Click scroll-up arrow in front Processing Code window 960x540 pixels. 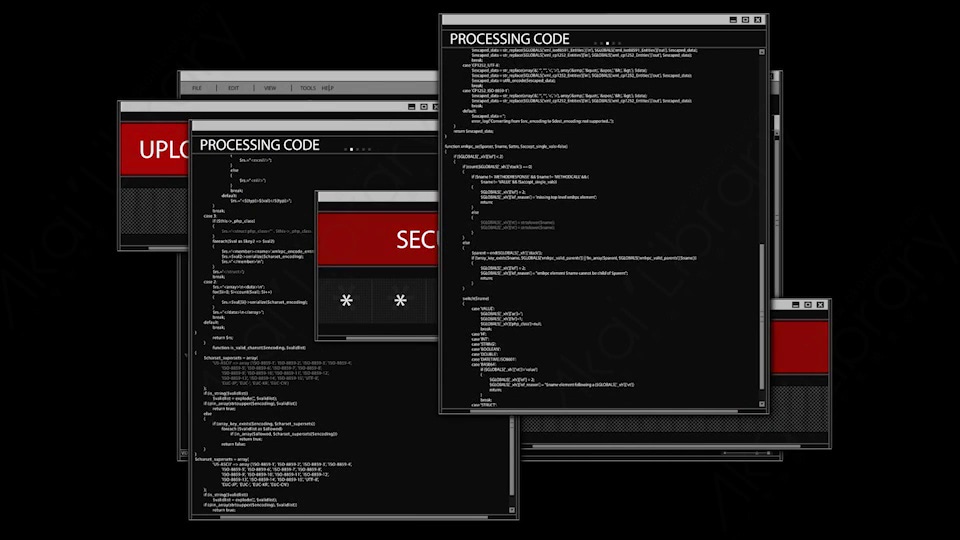[x=762, y=52]
